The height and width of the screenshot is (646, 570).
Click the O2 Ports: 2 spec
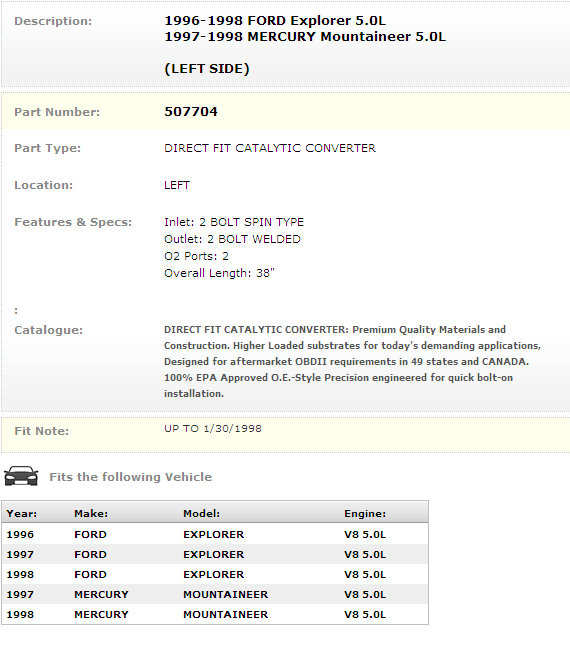click(196, 256)
